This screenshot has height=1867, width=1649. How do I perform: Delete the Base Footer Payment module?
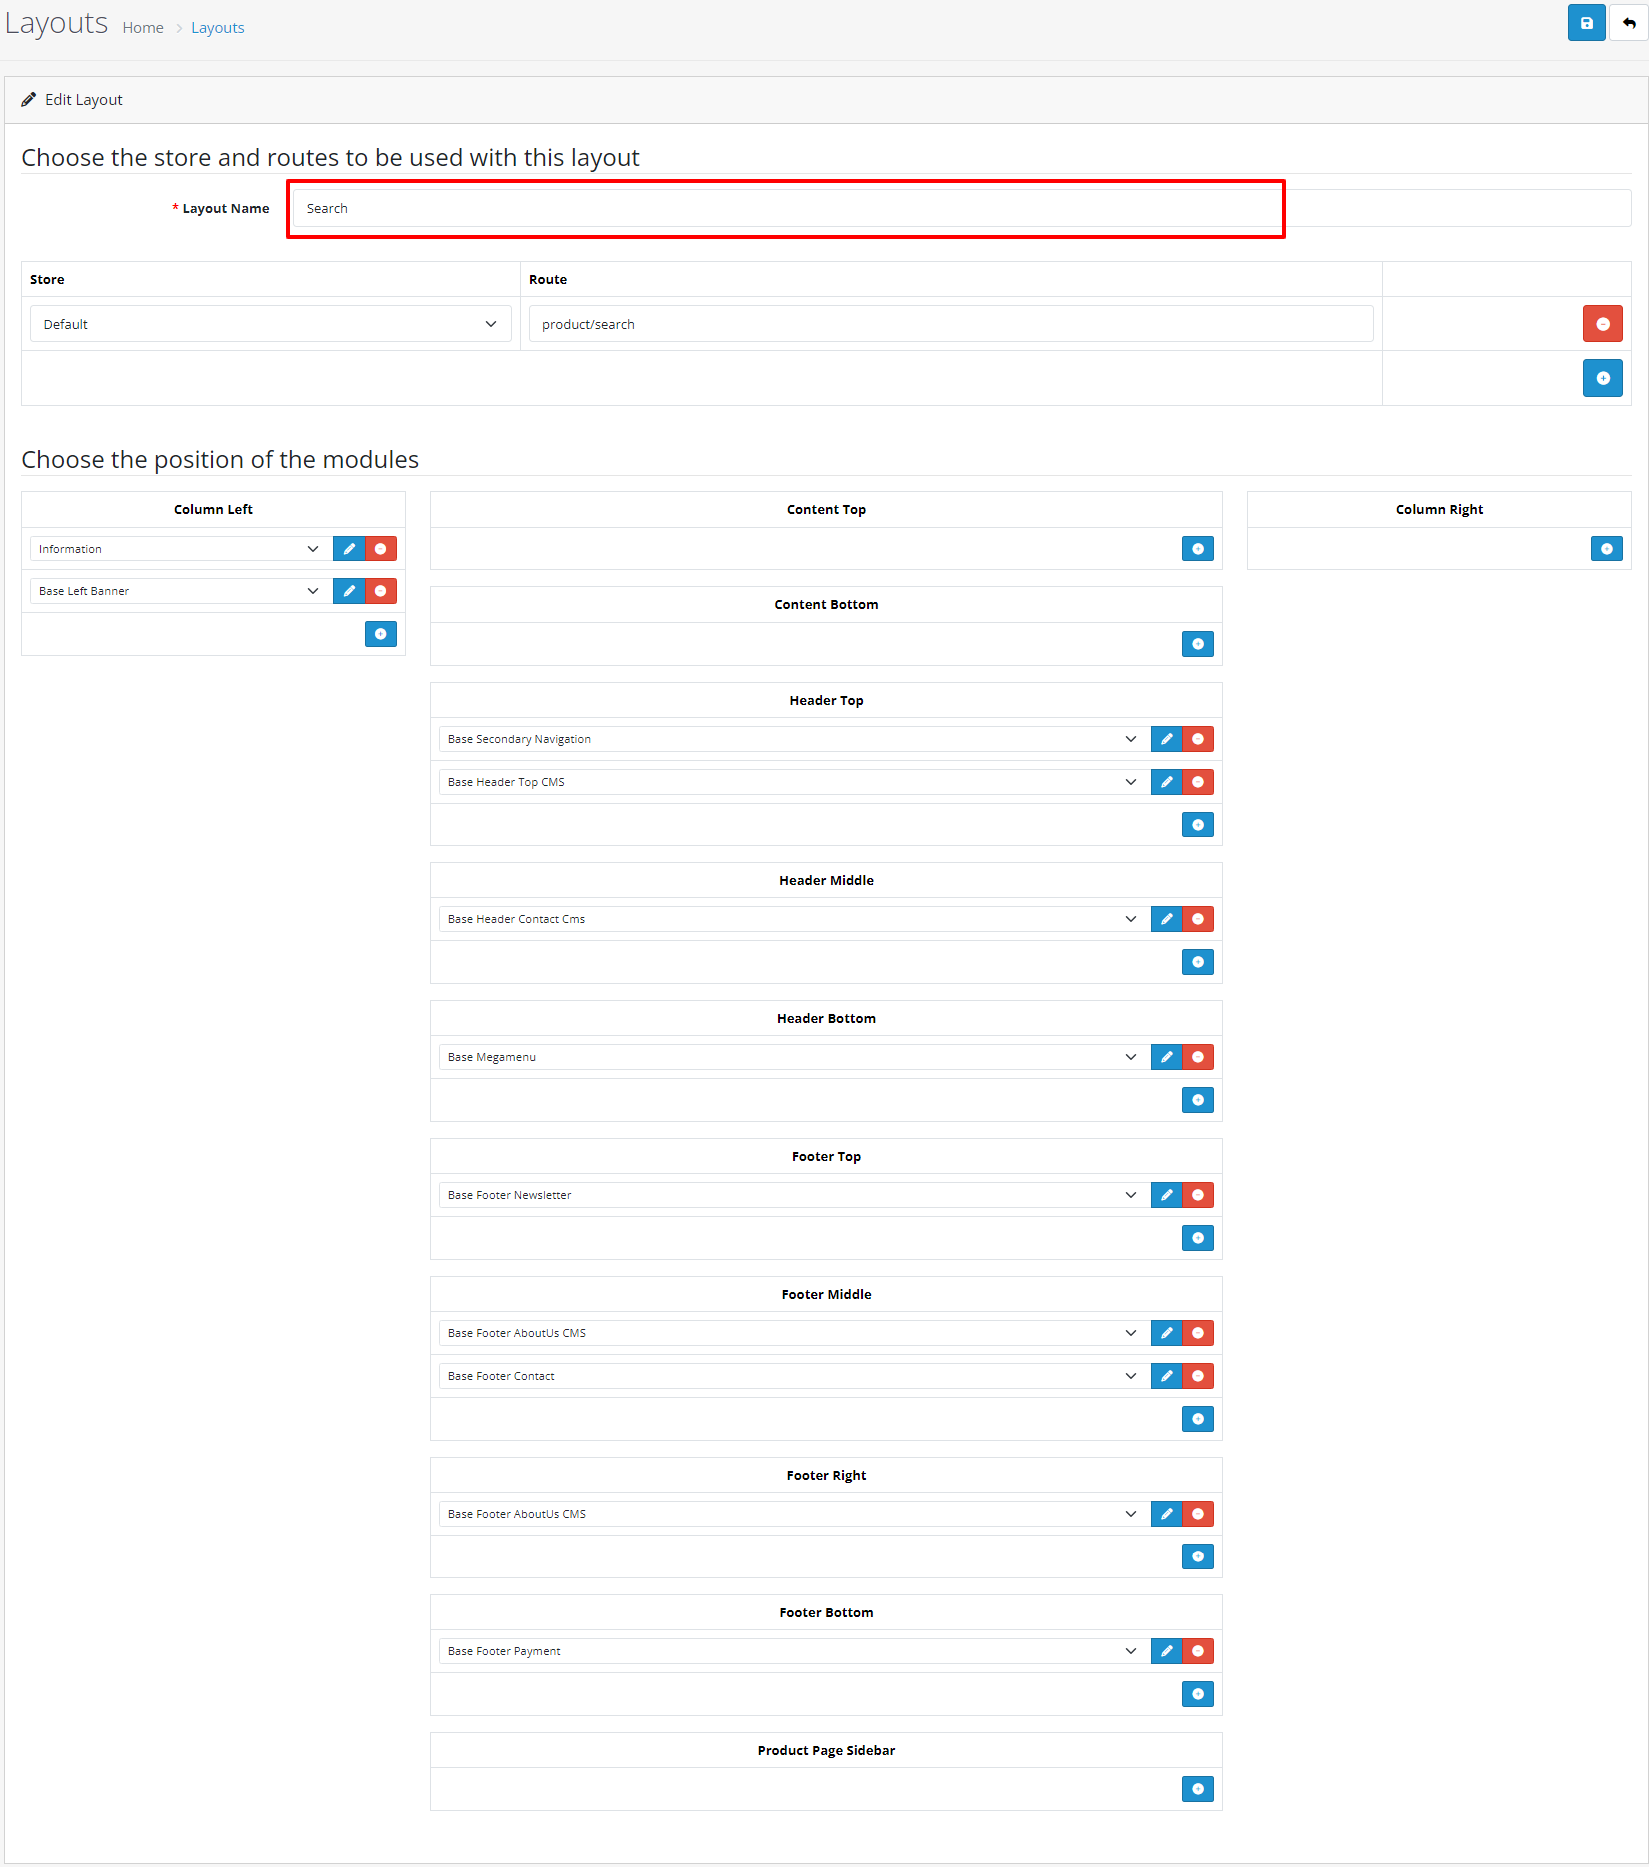pos(1198,1651)
